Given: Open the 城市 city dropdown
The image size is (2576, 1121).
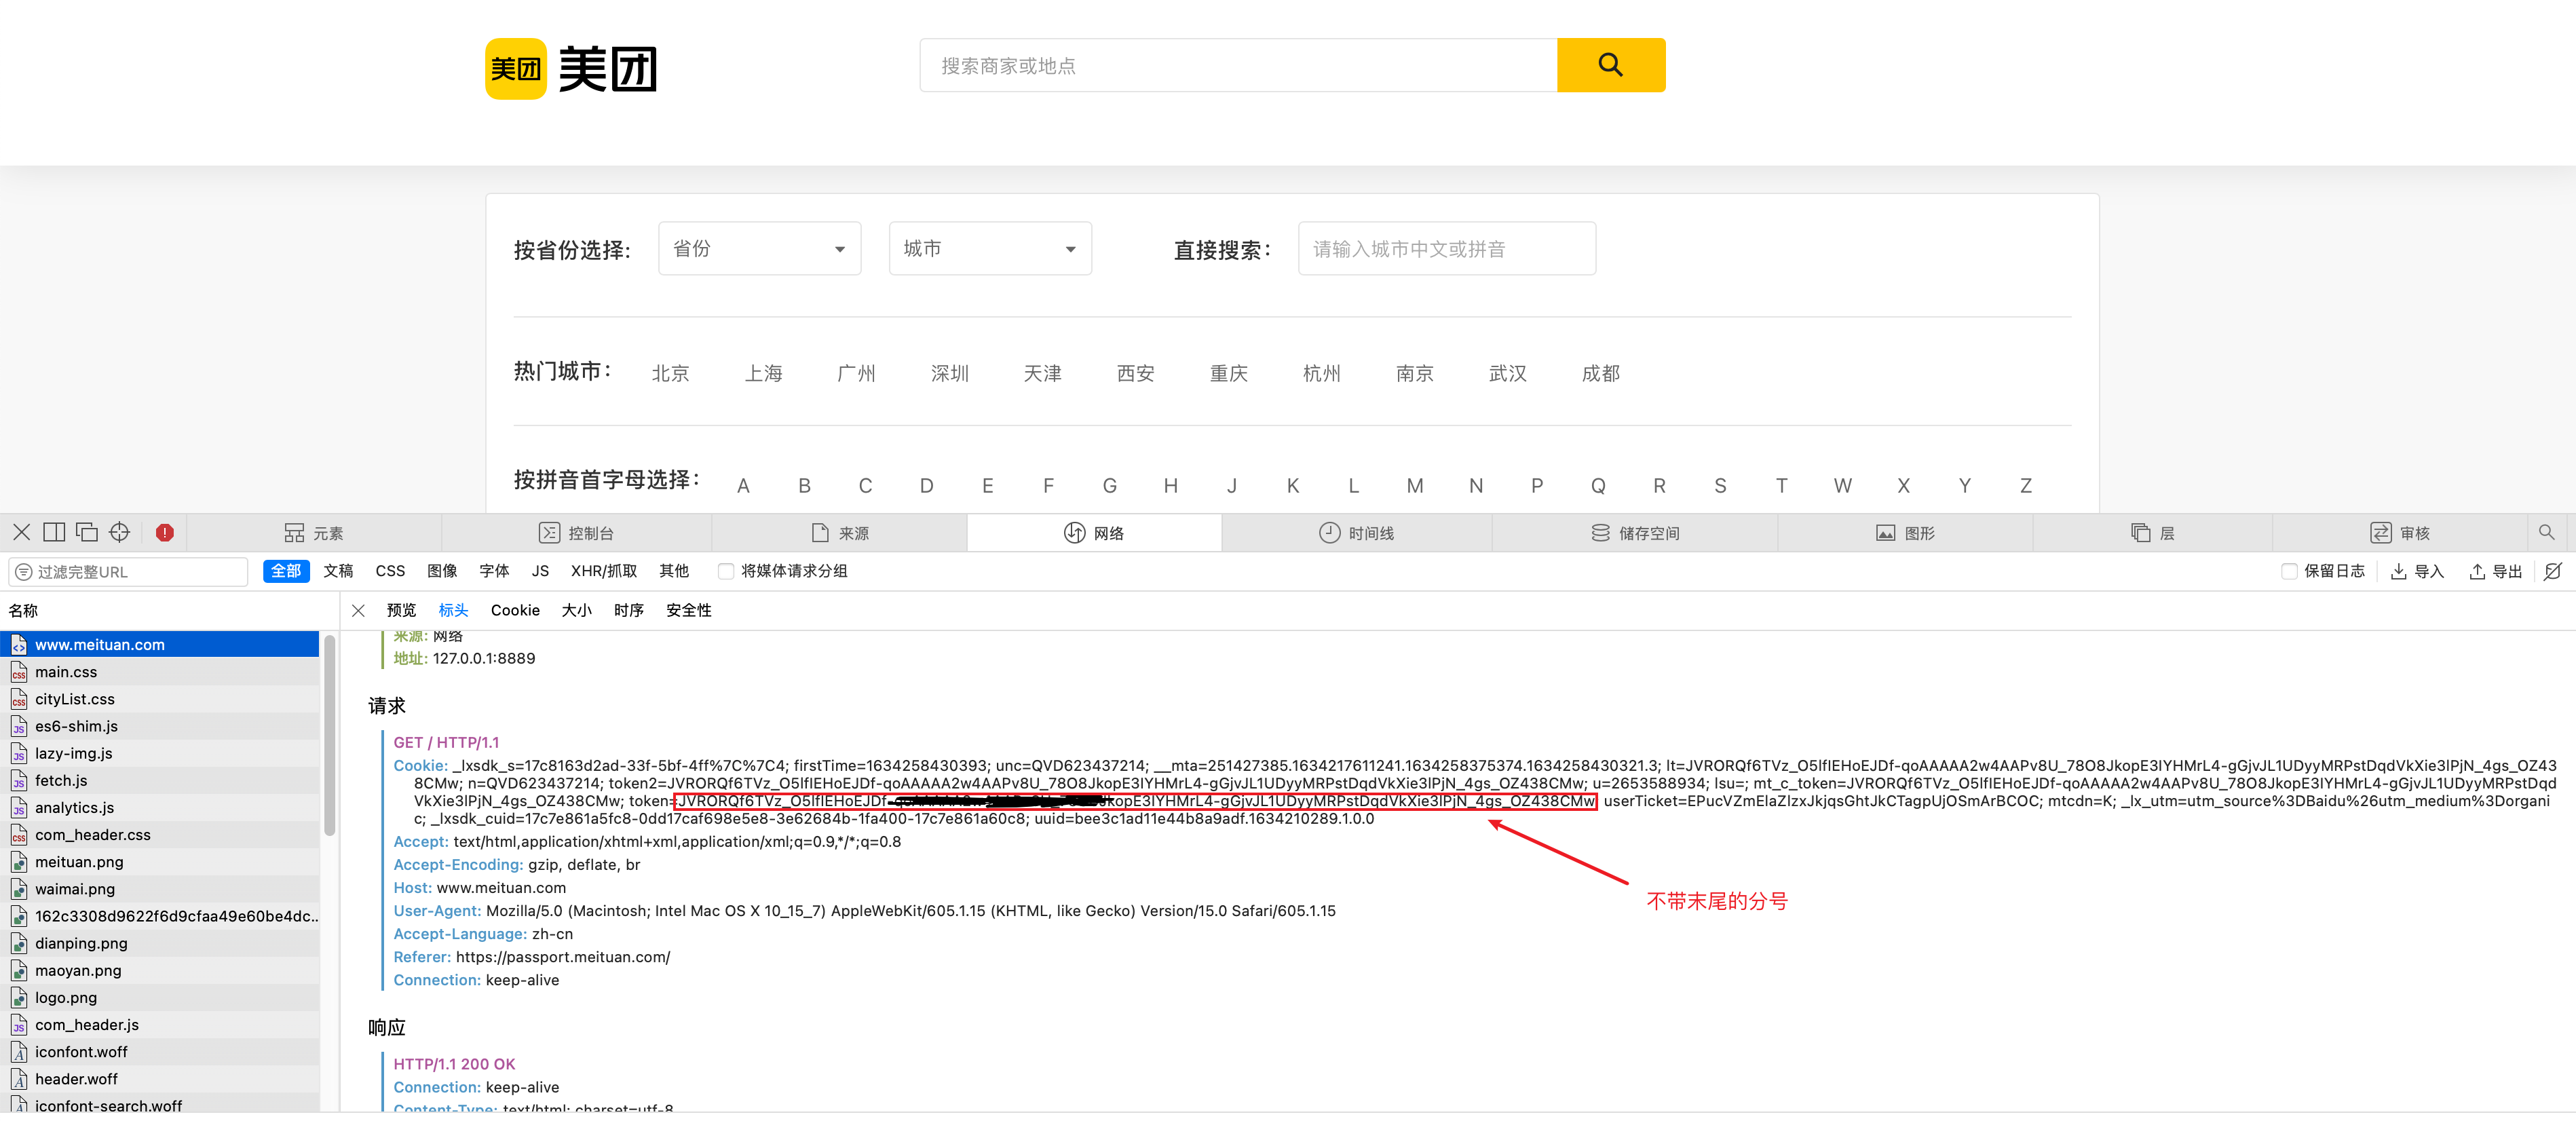Looking at the screenshot, I should (990, 248).
